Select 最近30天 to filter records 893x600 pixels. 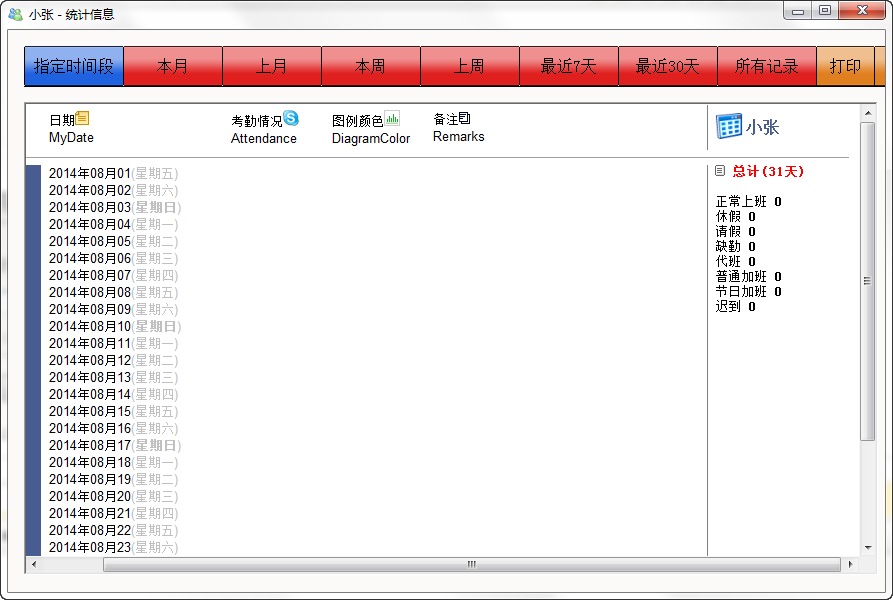point(669,66)
